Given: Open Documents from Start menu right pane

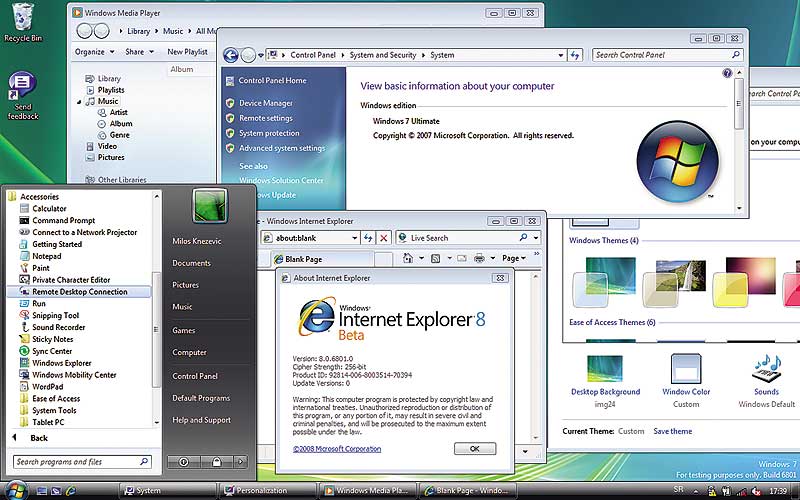Looking at the screenshot, I should (191, 263).
